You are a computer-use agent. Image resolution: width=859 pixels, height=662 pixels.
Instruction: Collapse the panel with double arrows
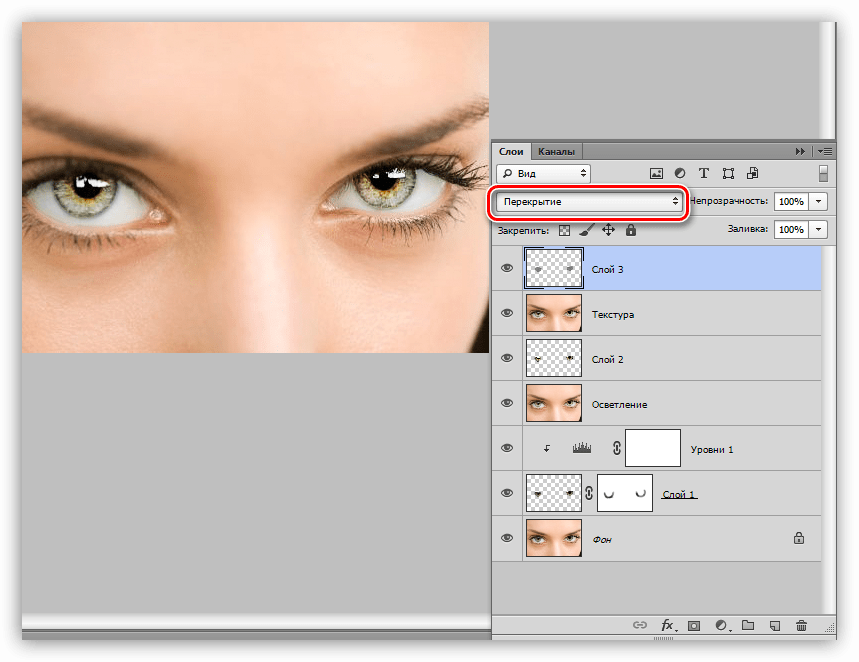[x=800, y=151]
